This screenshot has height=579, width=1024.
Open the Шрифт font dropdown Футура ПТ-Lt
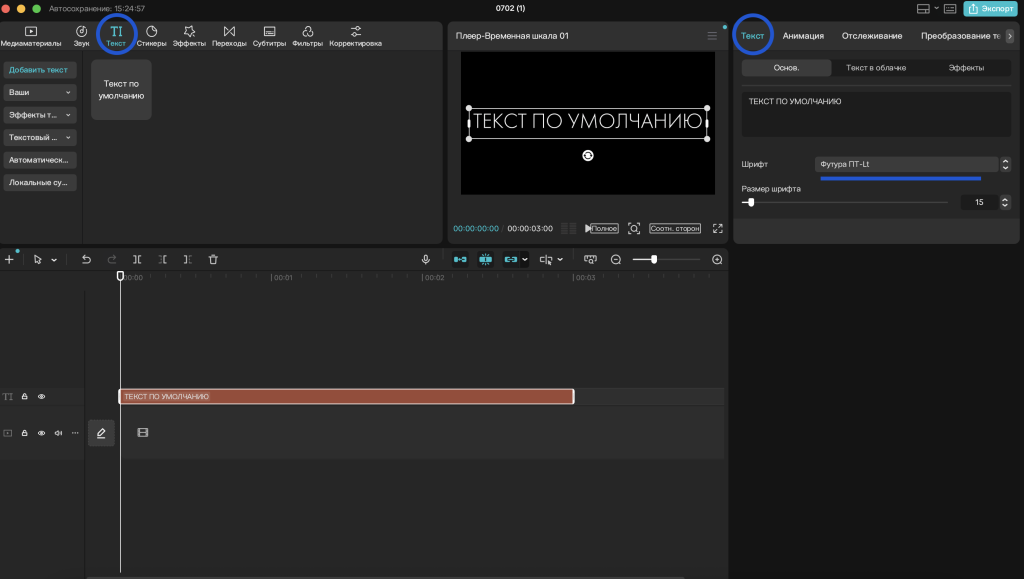906,164
